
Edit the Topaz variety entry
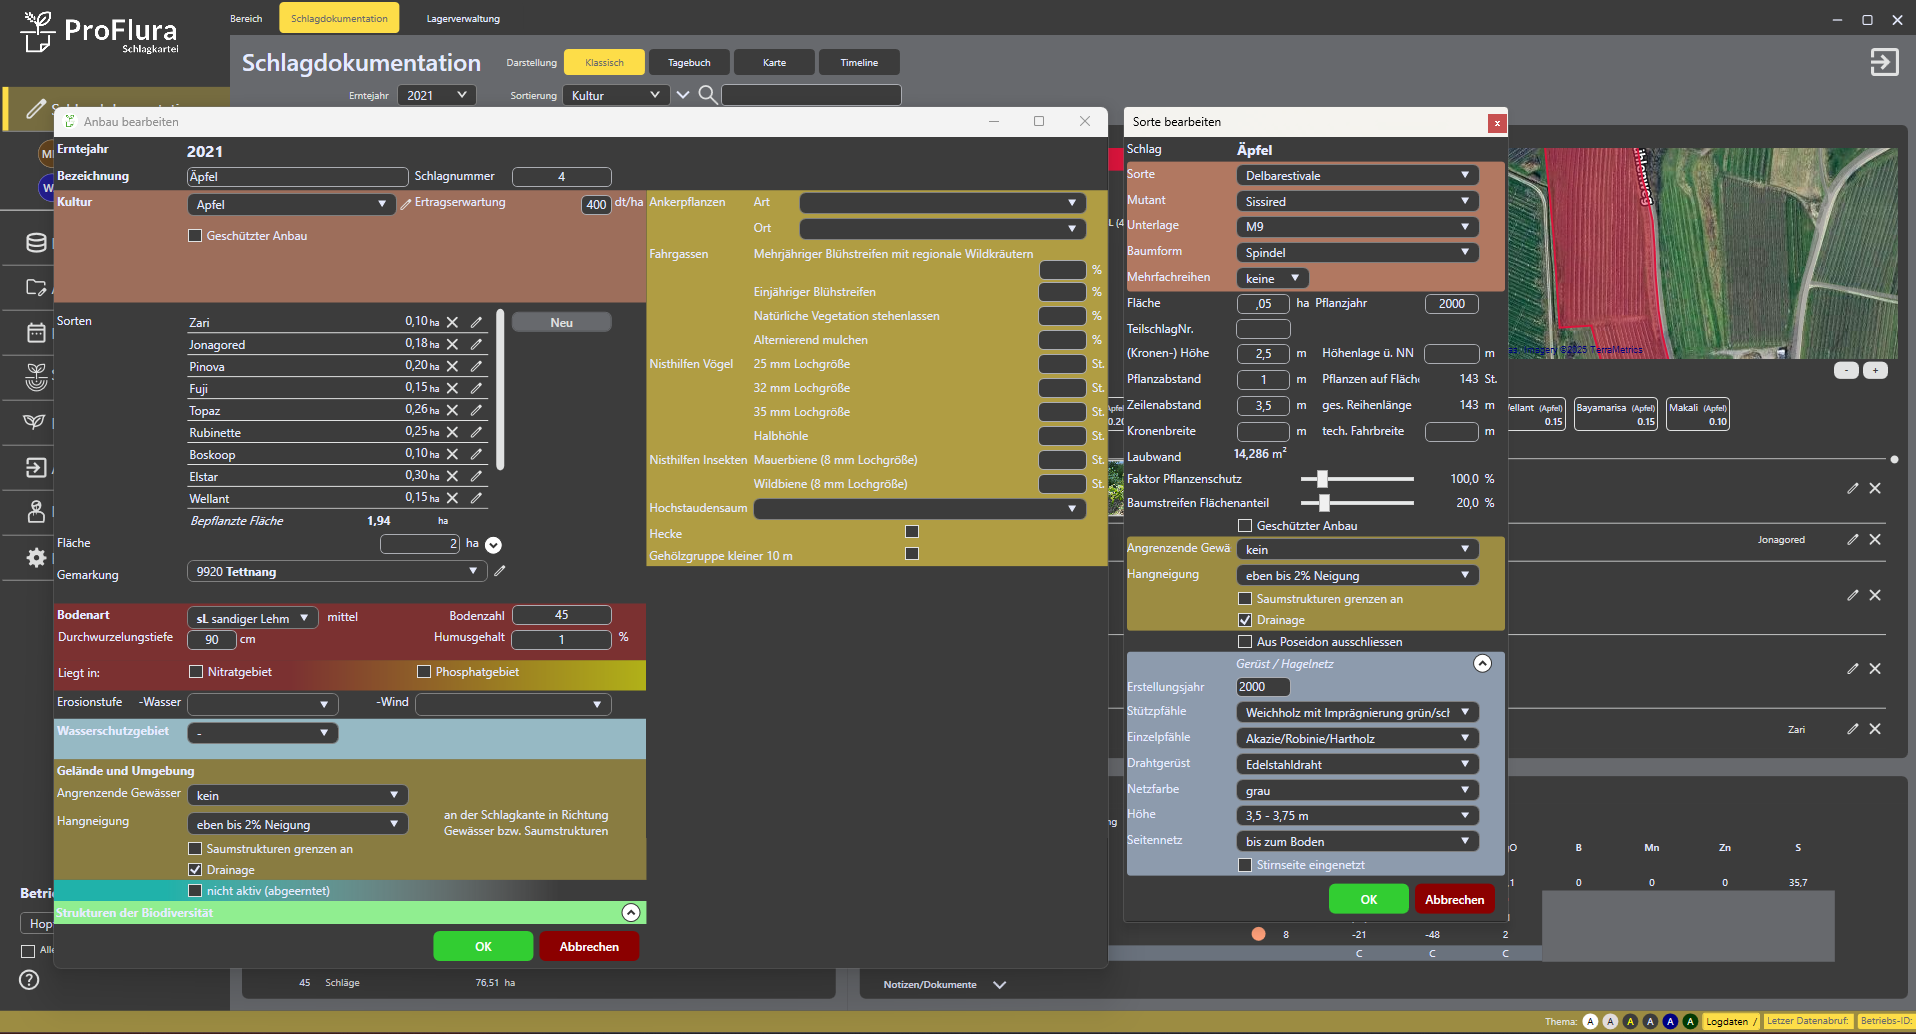click(x=476, y=410)
